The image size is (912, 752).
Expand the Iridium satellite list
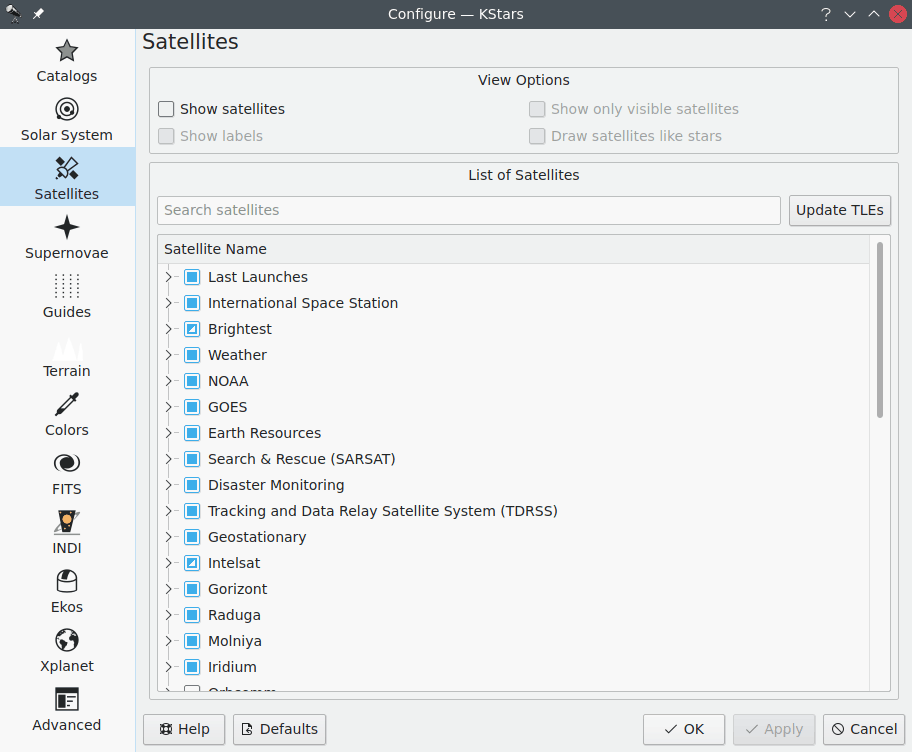point(170,666)
